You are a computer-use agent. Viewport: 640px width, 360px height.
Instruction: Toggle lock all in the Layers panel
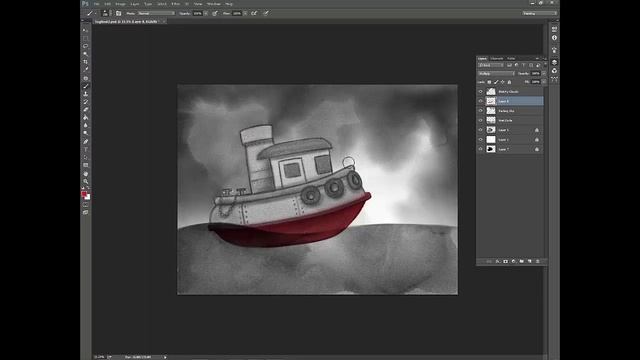[509, 82]
